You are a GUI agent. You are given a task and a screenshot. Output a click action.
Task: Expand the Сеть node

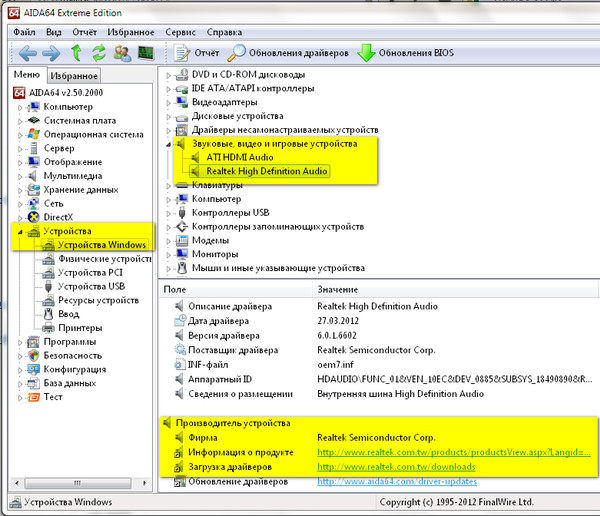pos(20,204)
